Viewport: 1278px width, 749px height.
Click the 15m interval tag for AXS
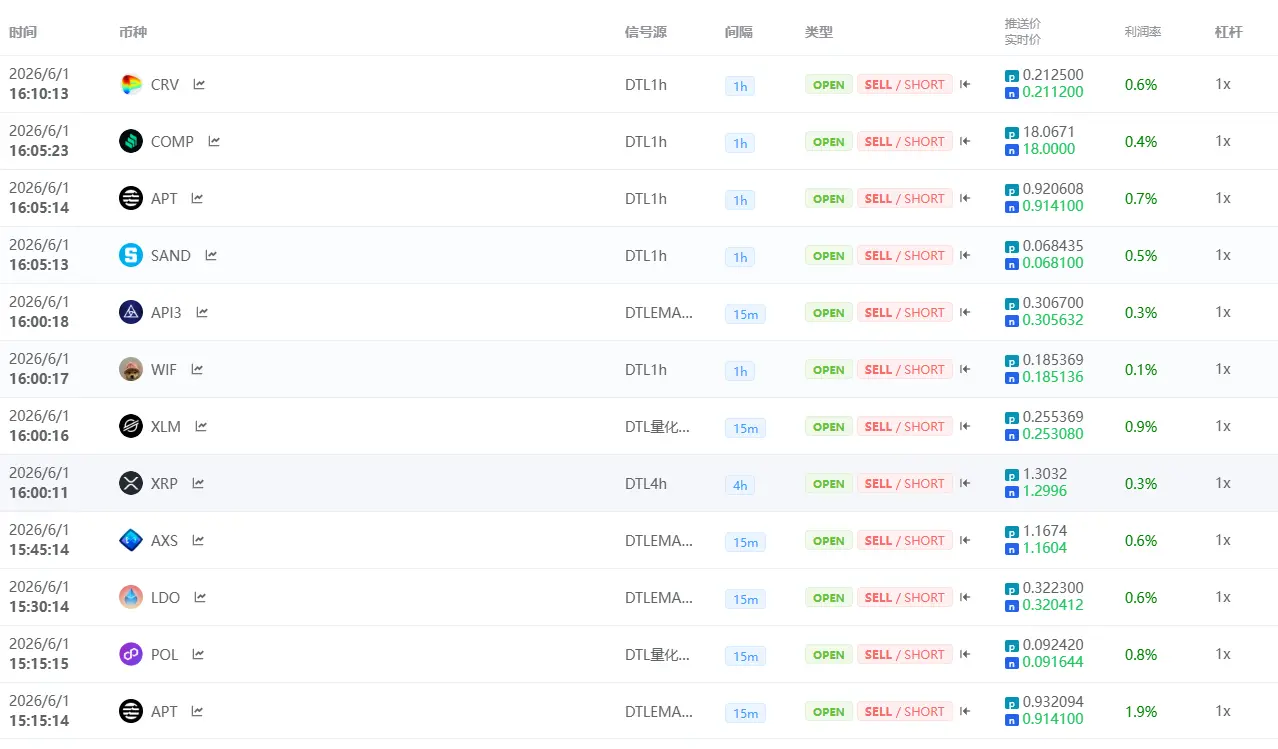click(x=745, y=542)
